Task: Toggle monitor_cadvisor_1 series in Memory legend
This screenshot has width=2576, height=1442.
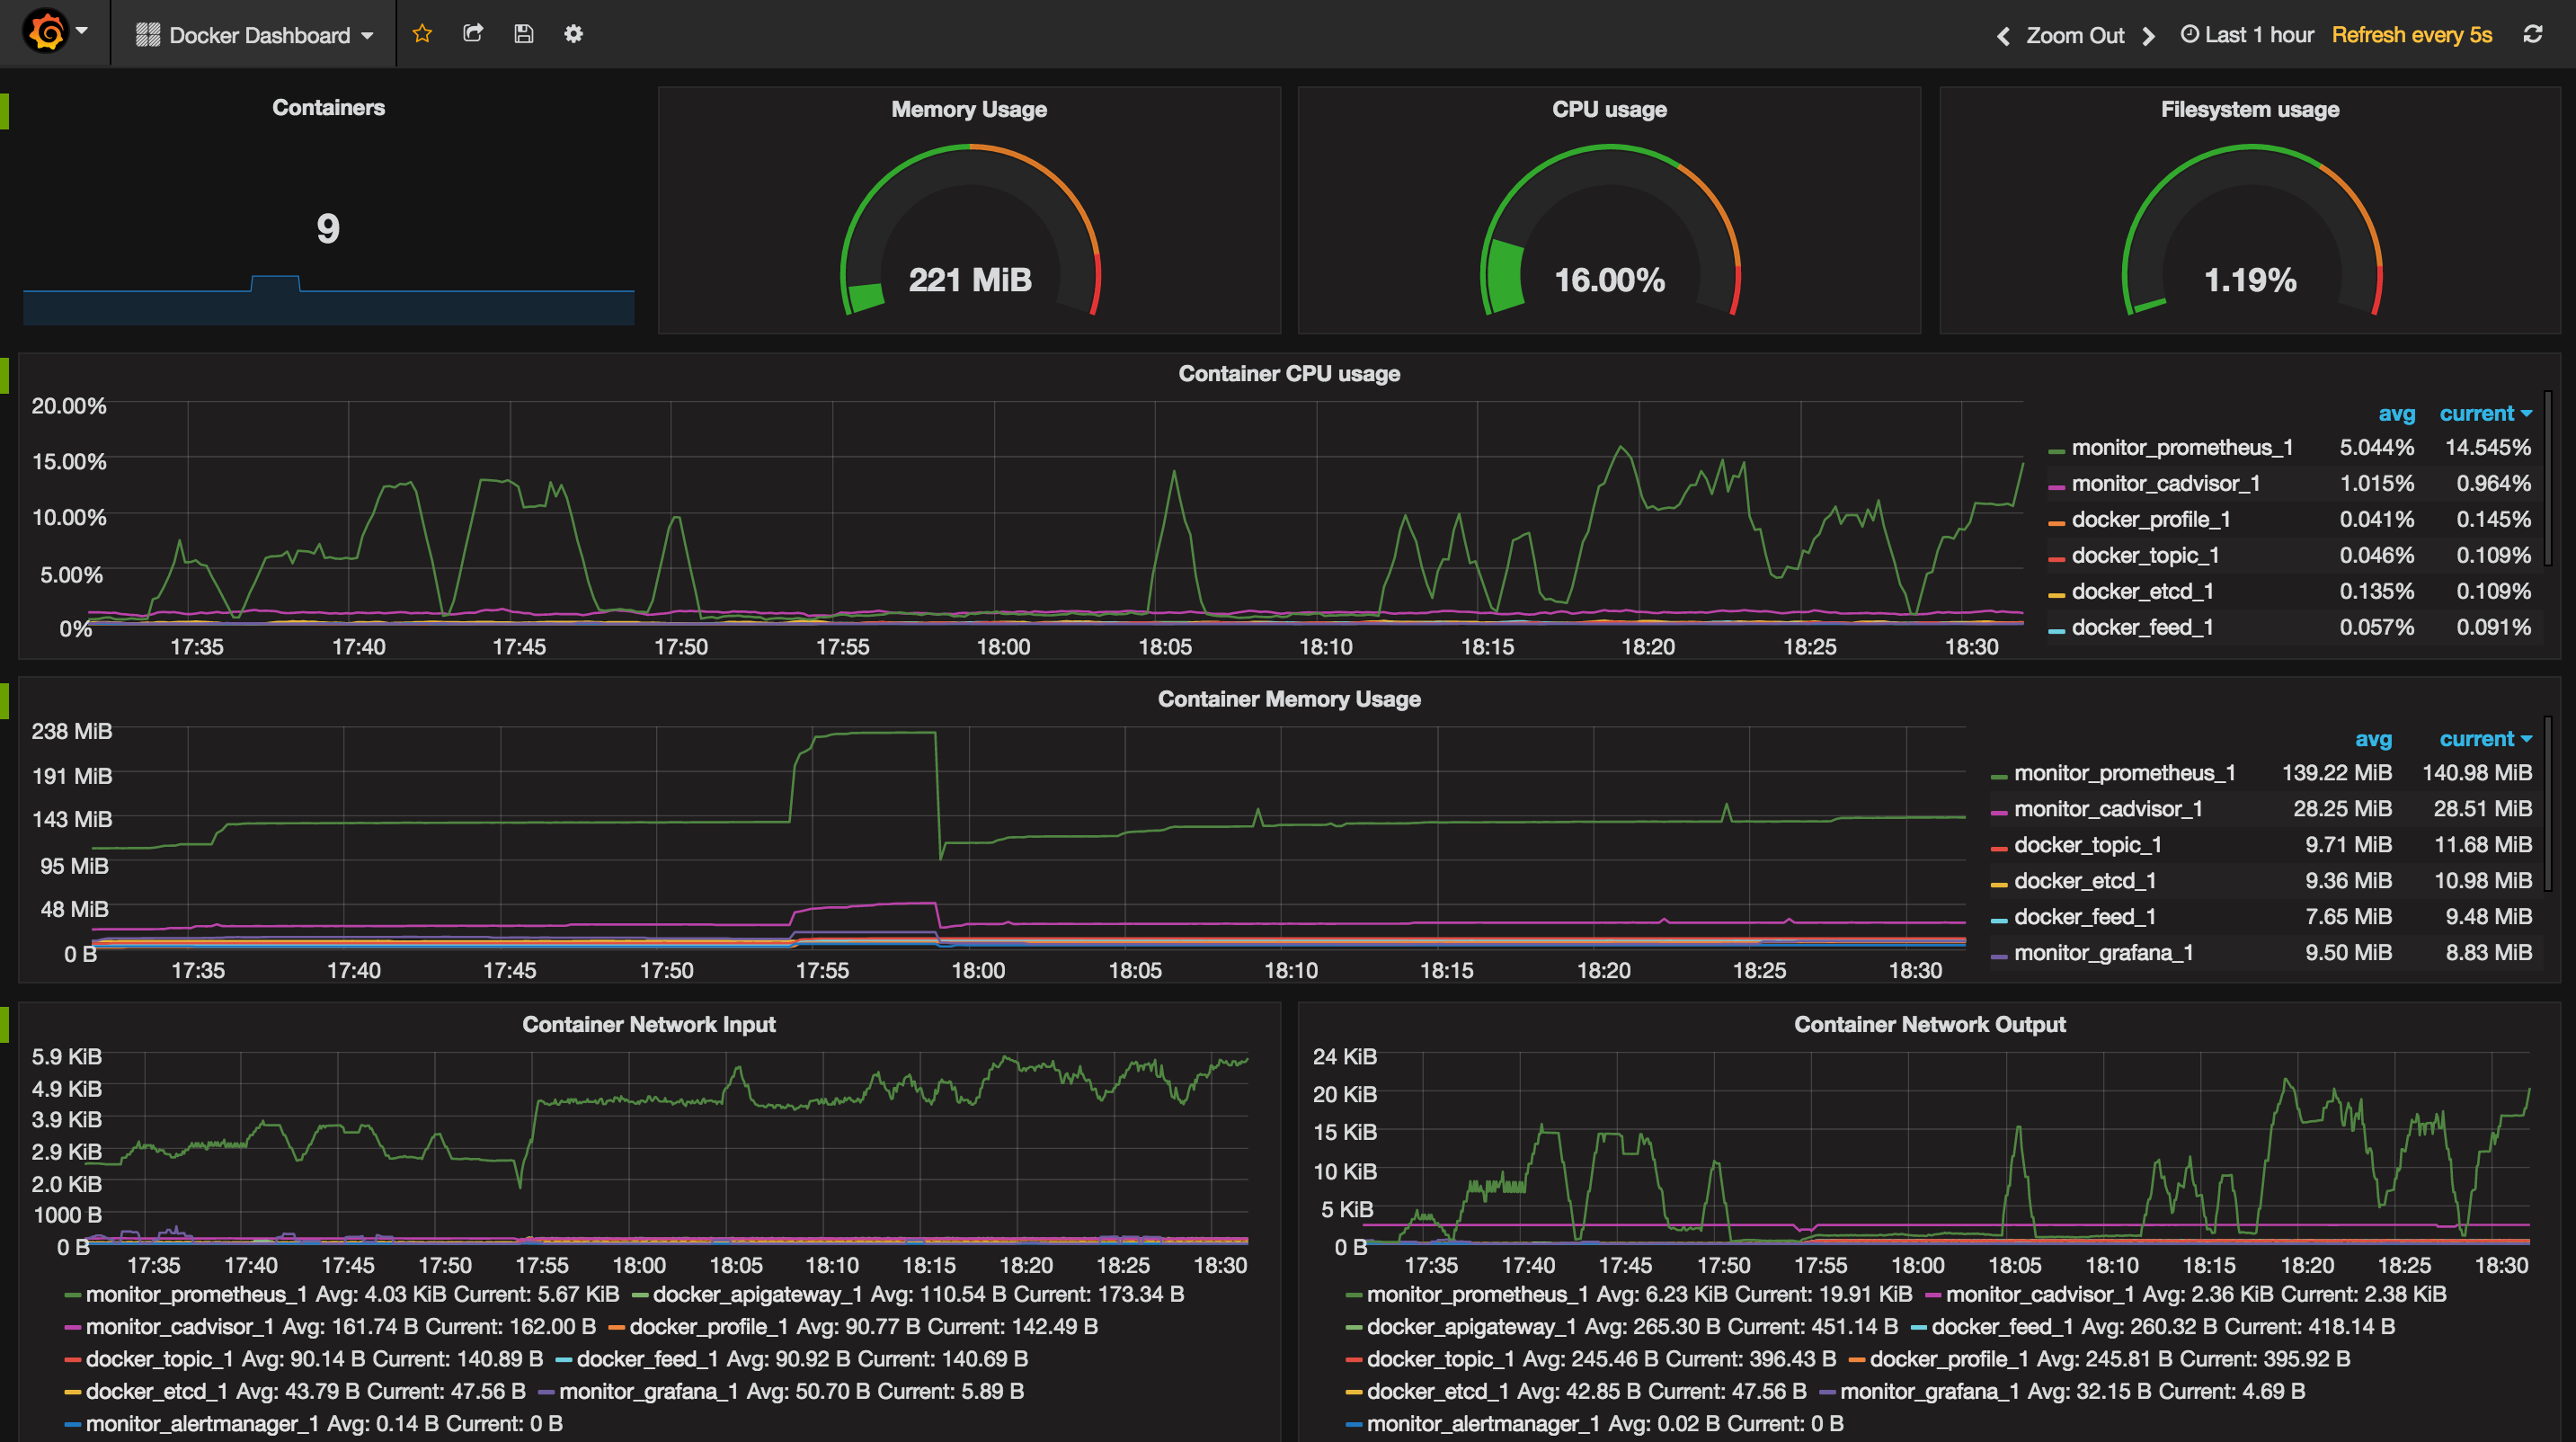Action: [x=2107, y=809]
